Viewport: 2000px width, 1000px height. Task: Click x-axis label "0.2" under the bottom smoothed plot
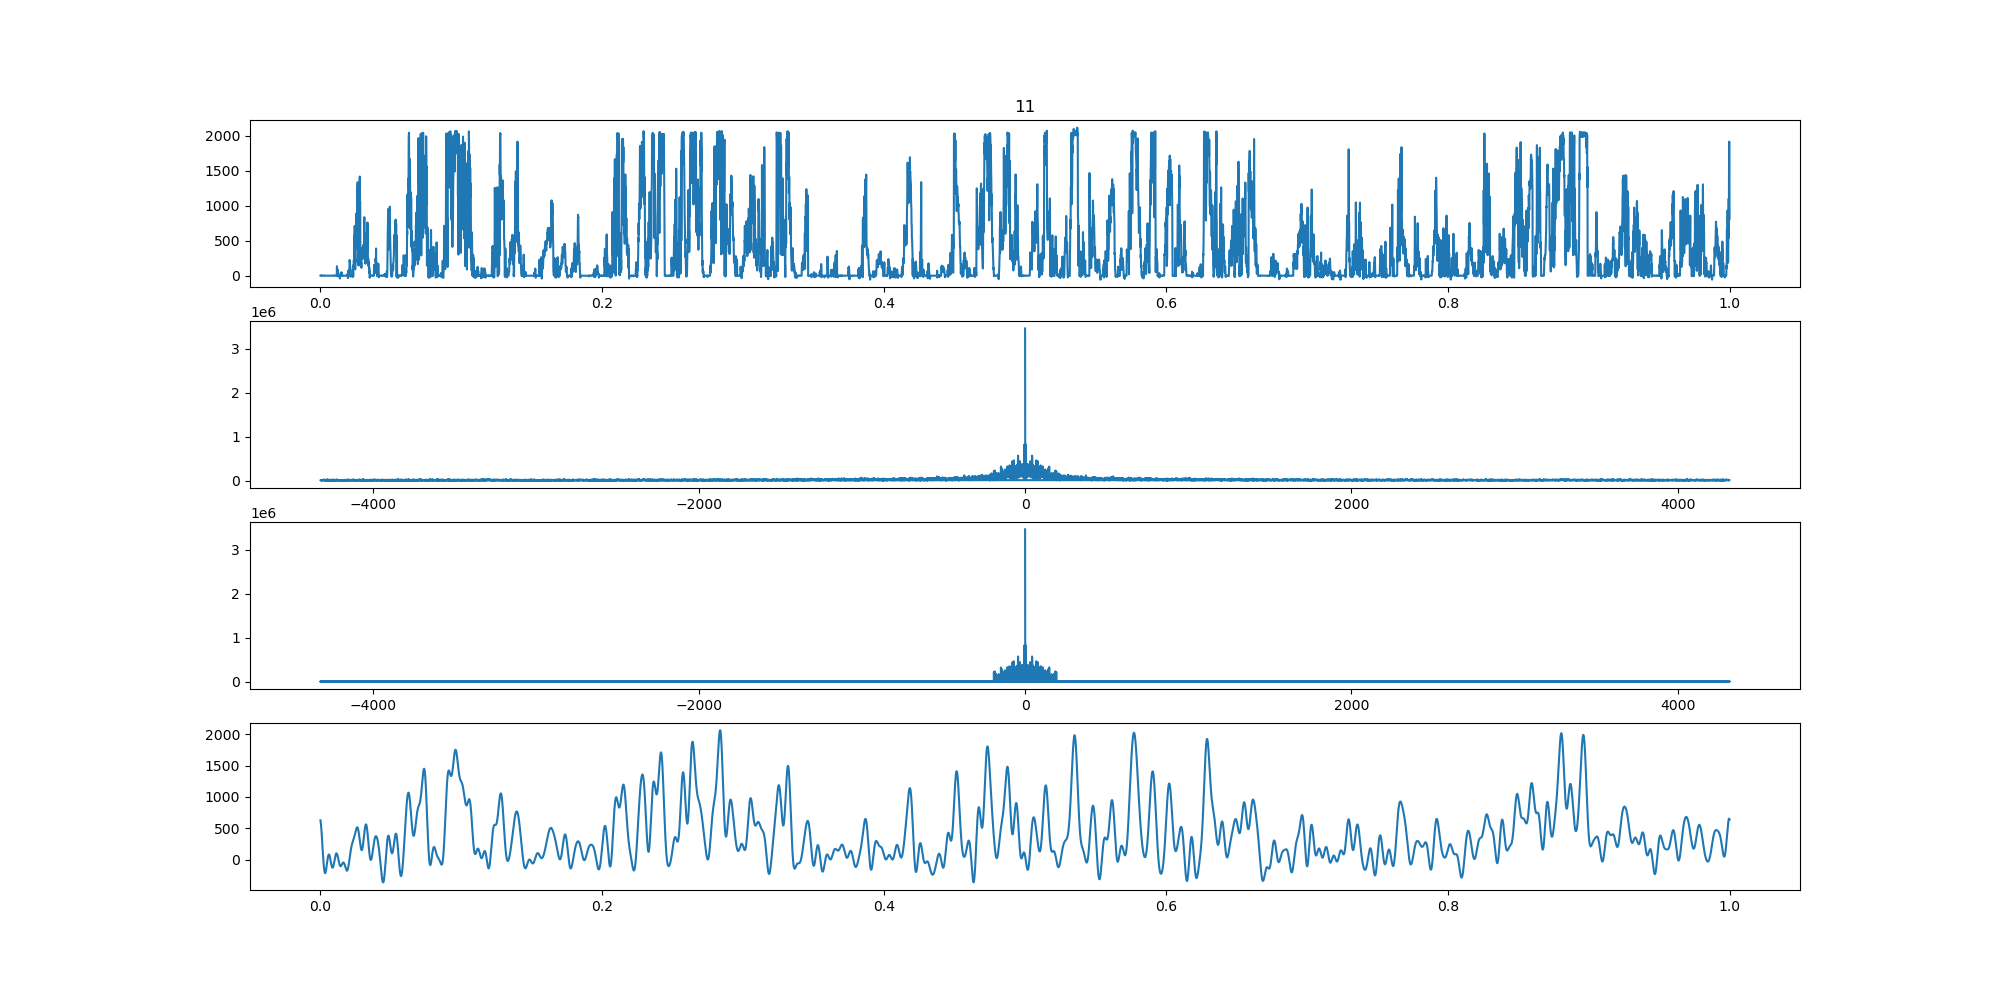[602, 906]
